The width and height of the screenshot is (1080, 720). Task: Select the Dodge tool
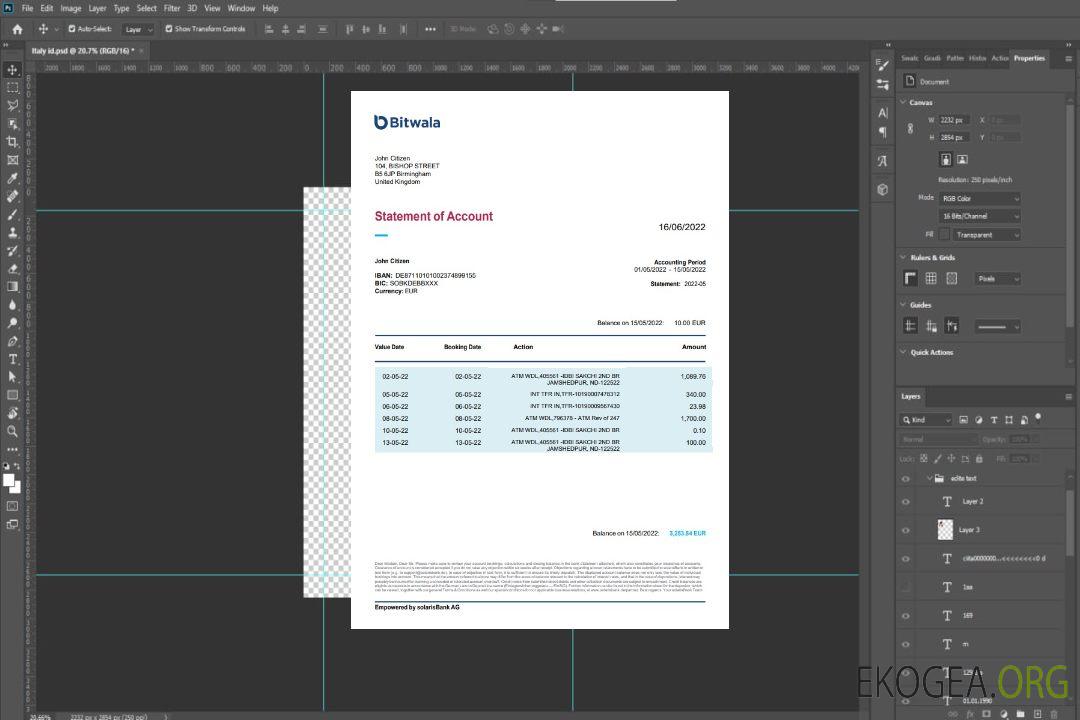pos(12,322)
